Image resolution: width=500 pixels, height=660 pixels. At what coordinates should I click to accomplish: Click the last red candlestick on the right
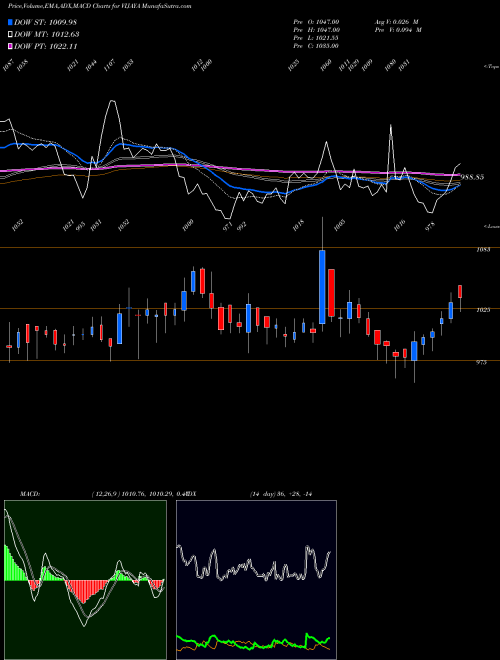(460, 291)
